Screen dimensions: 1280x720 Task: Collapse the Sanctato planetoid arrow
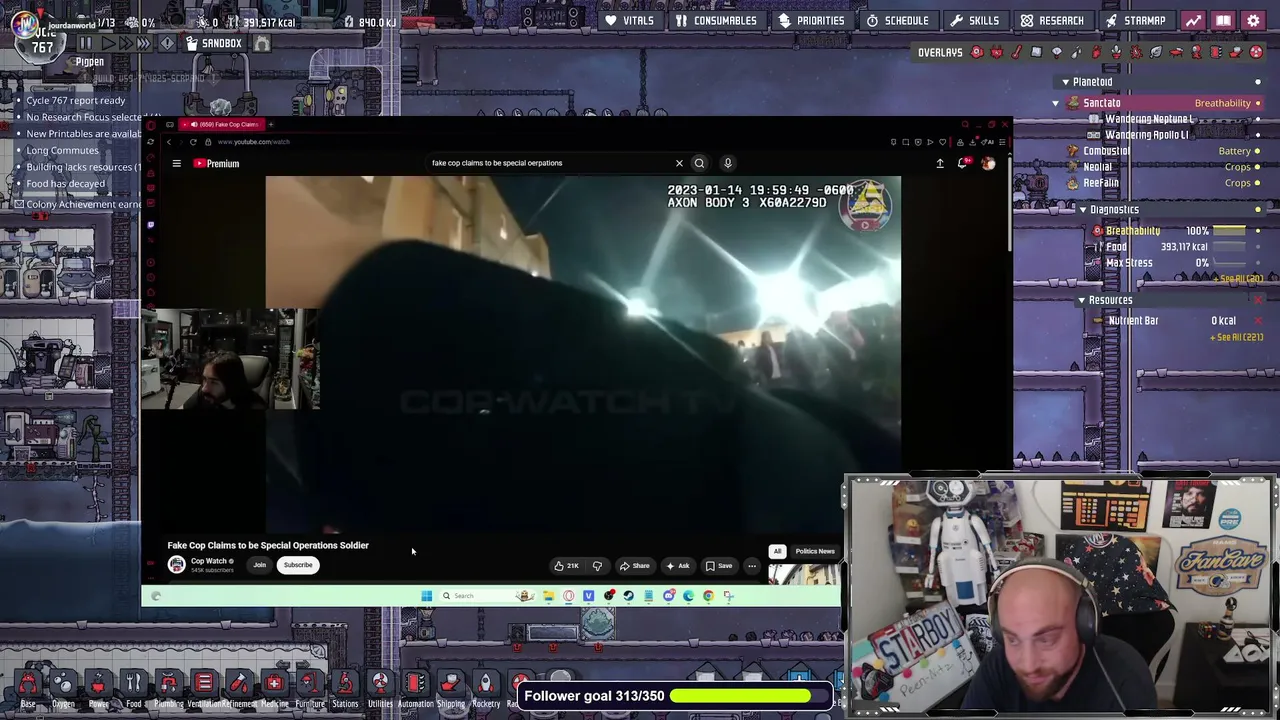(1056, 103)
